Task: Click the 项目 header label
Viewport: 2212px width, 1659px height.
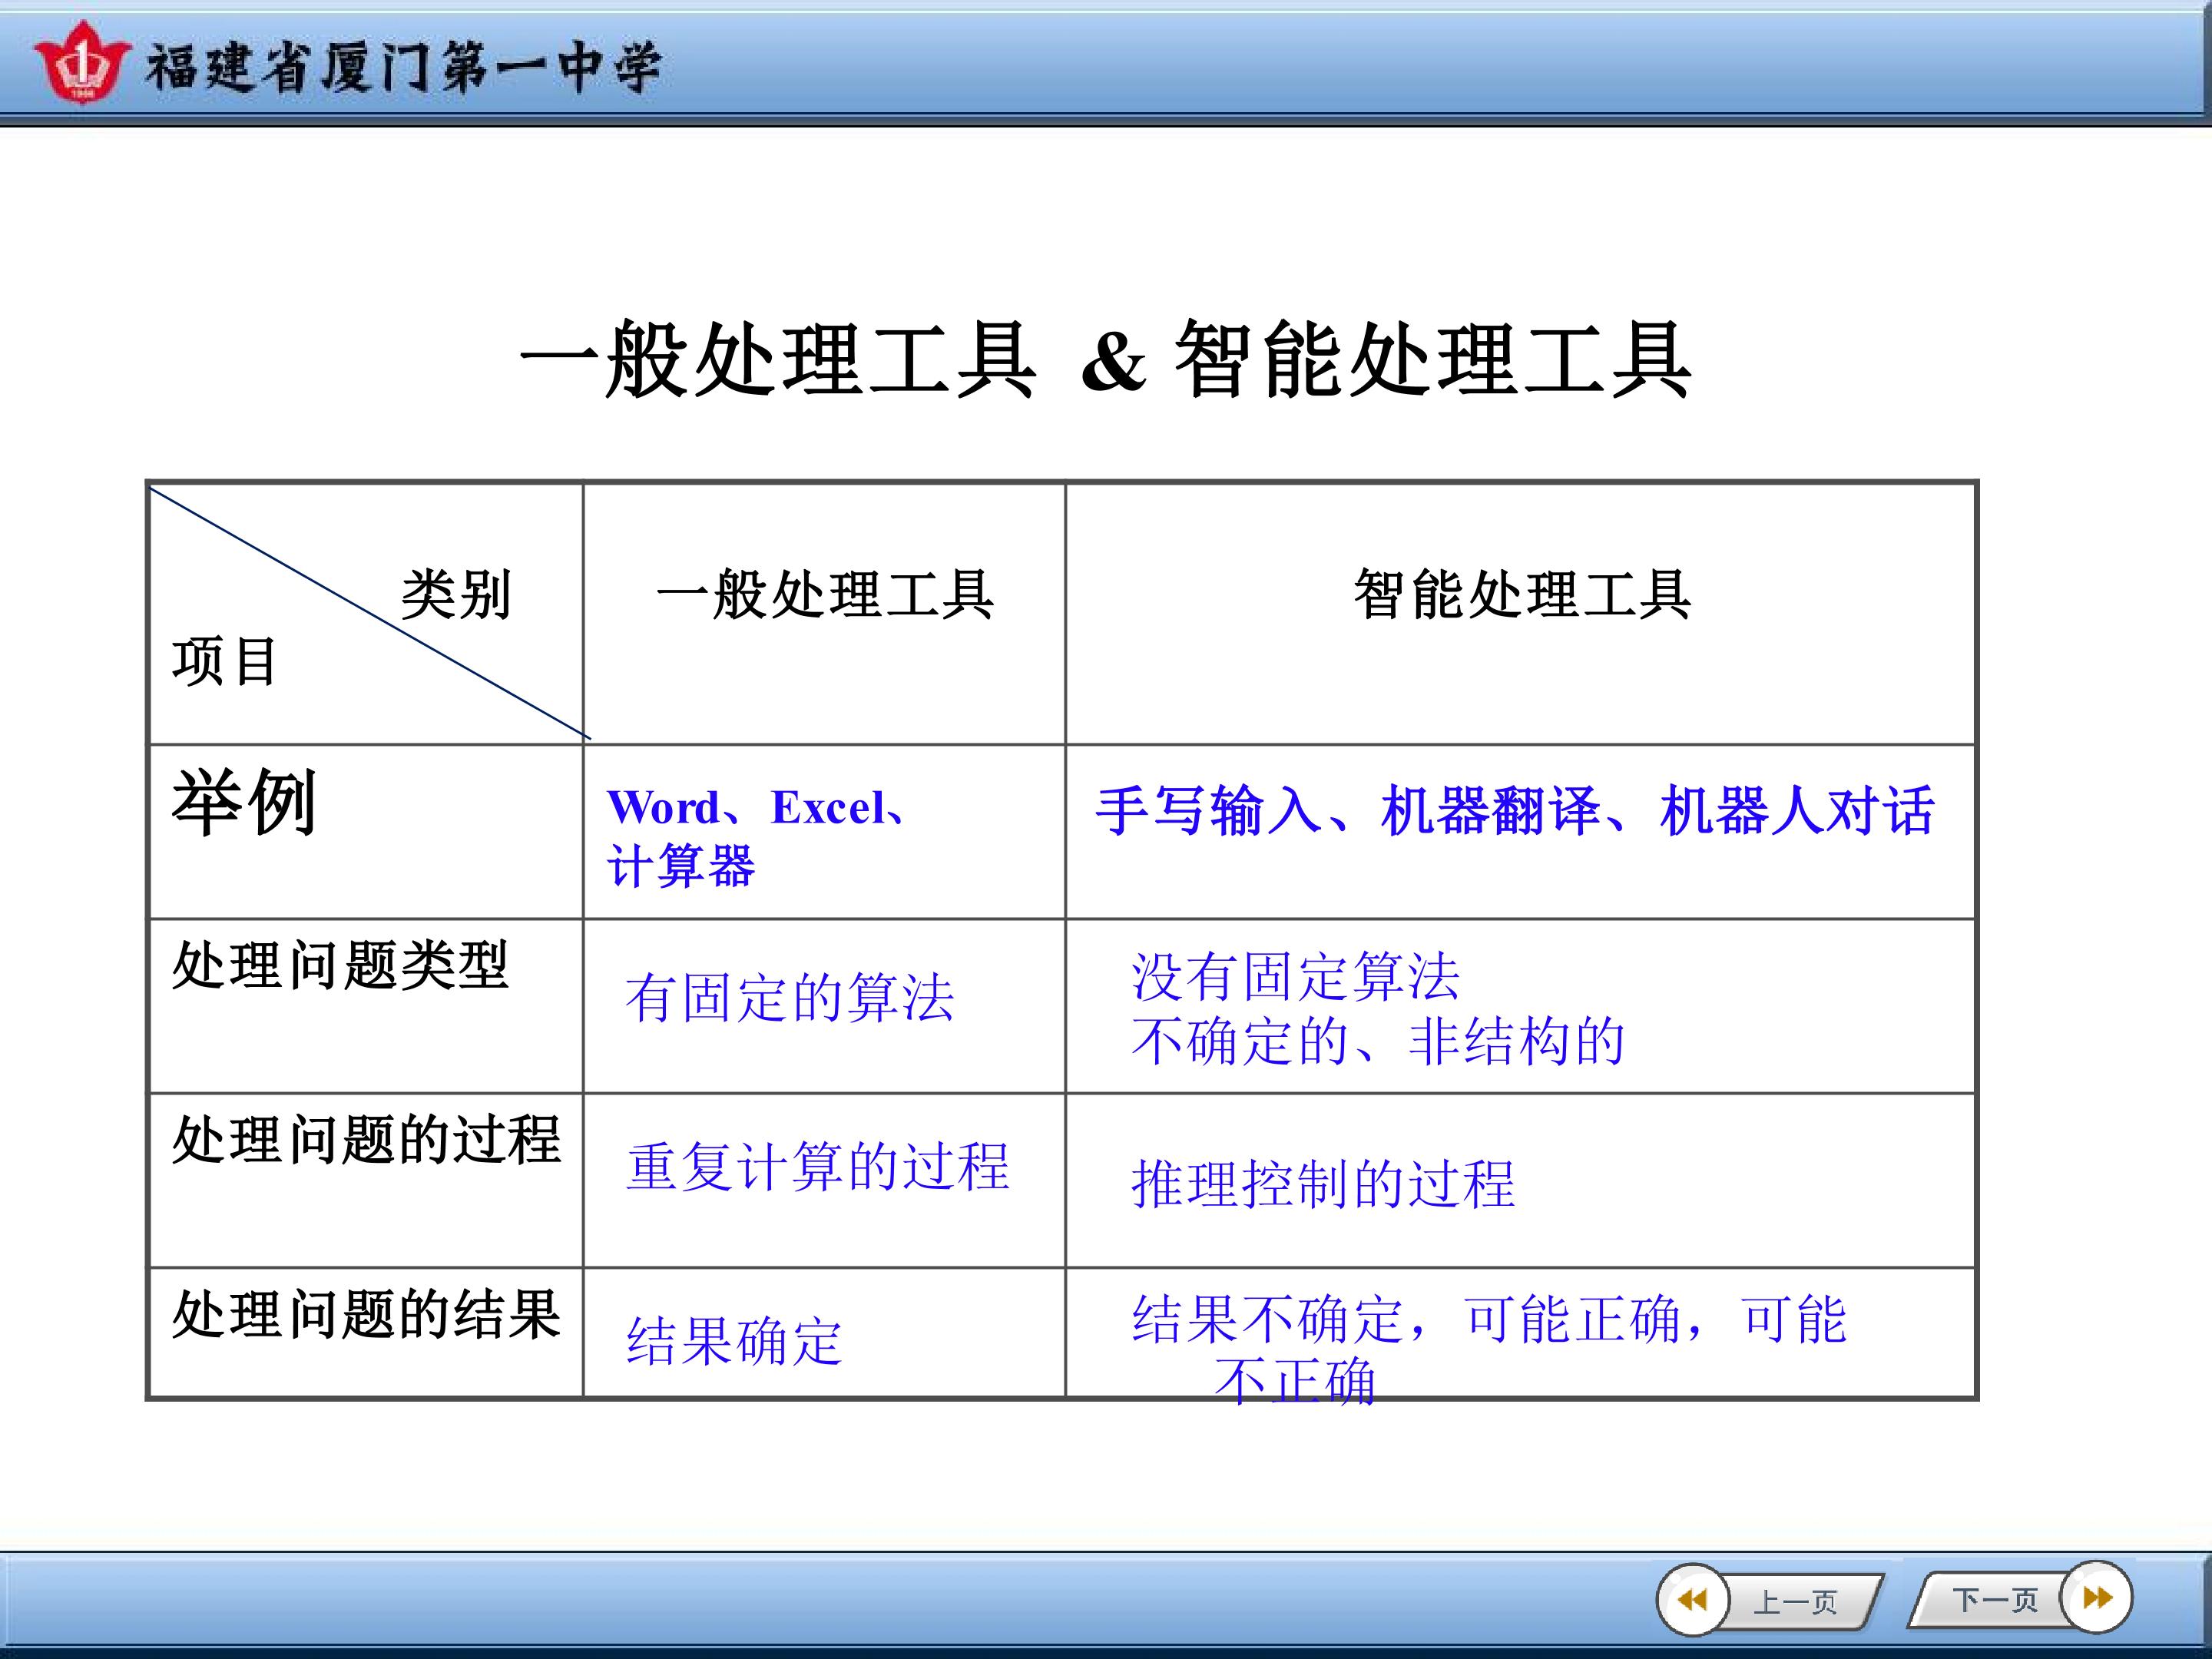Action: click(225, 662)
